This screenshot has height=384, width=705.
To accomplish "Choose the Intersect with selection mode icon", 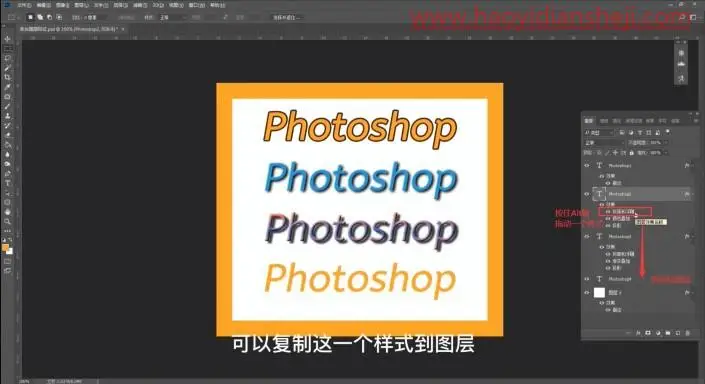I will (x=59, y=18).
